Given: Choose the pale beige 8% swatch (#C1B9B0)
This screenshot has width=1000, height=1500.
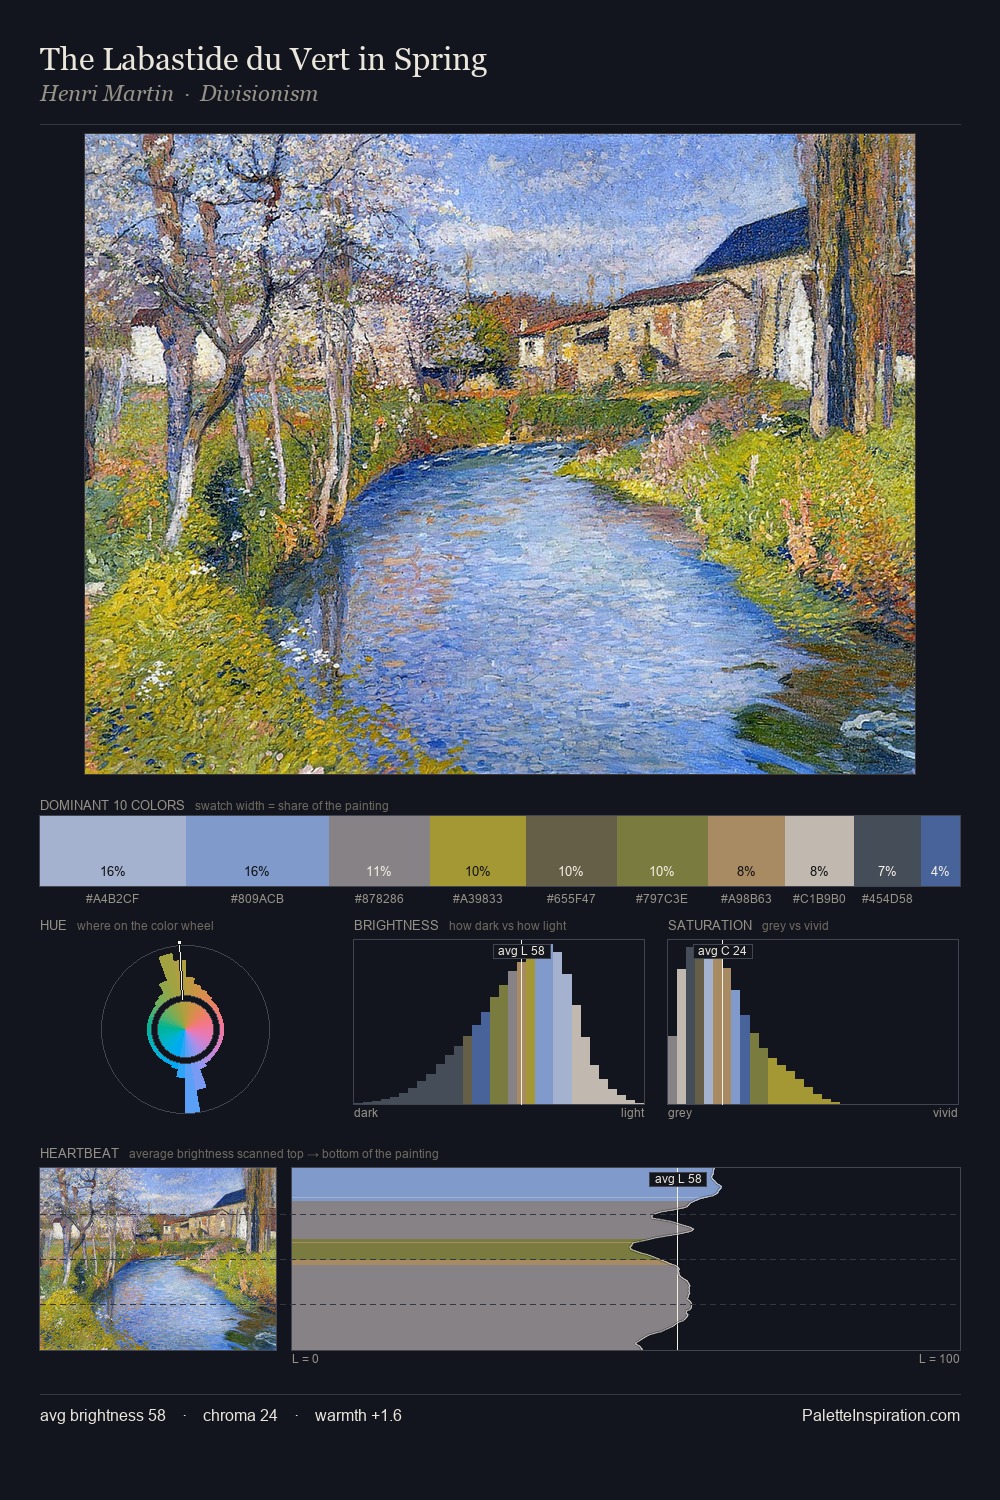Looking at the screenshot, I should 819,851.
